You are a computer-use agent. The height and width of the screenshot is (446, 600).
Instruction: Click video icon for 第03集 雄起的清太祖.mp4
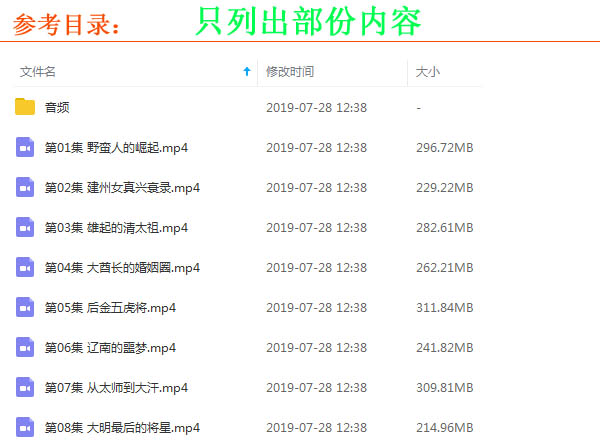(x=25, y=227)
